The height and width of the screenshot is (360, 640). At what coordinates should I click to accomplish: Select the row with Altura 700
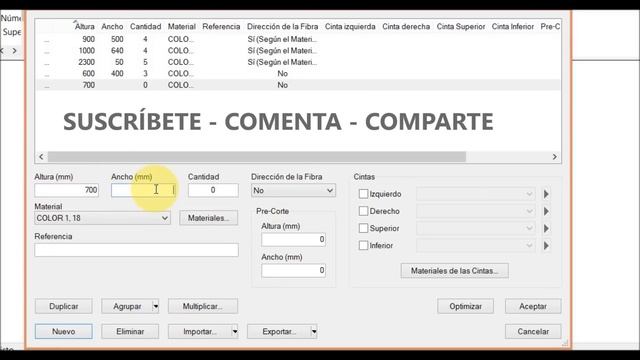(298, 85)
